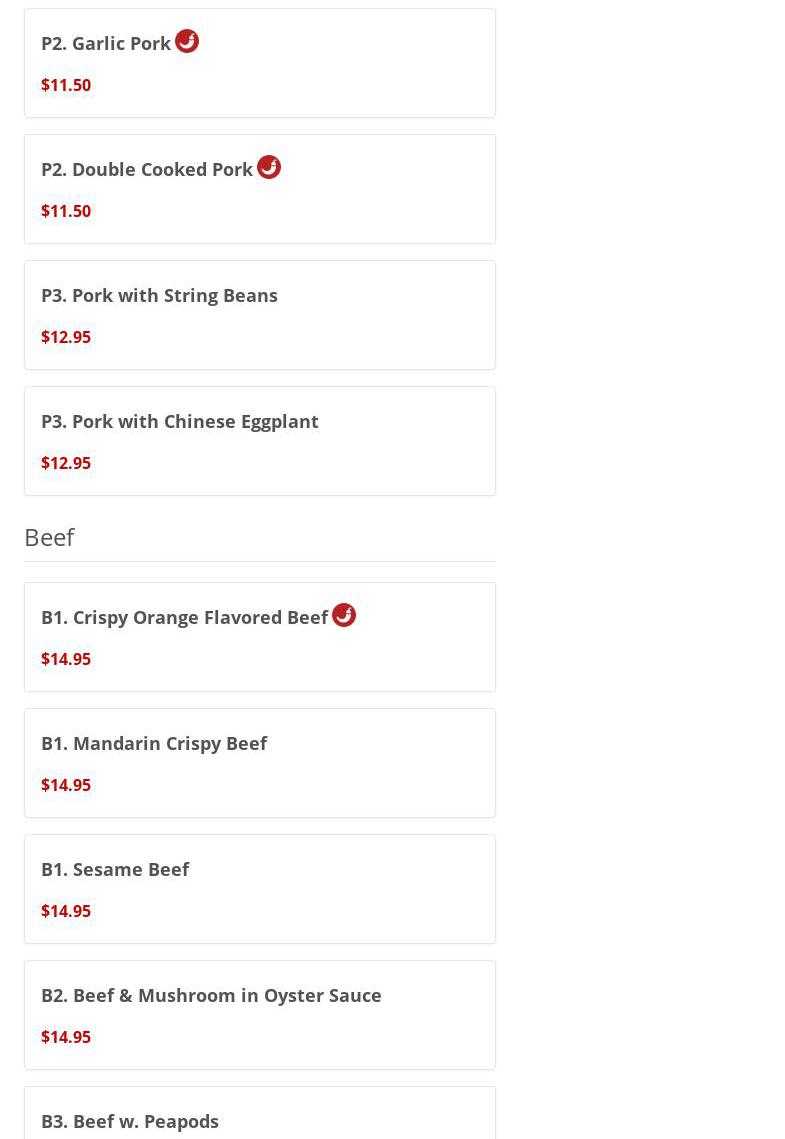
Task: Click the $11.50 price under Garlic Pork
Action: [66, 85]
